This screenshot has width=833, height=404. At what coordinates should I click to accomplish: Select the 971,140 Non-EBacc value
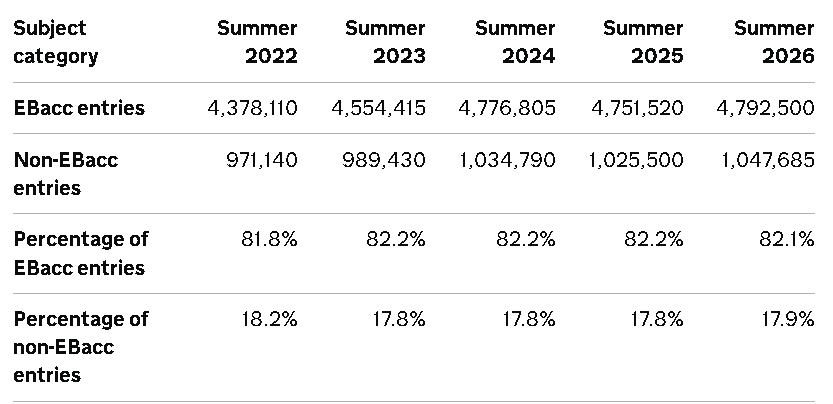coord(262,160)
